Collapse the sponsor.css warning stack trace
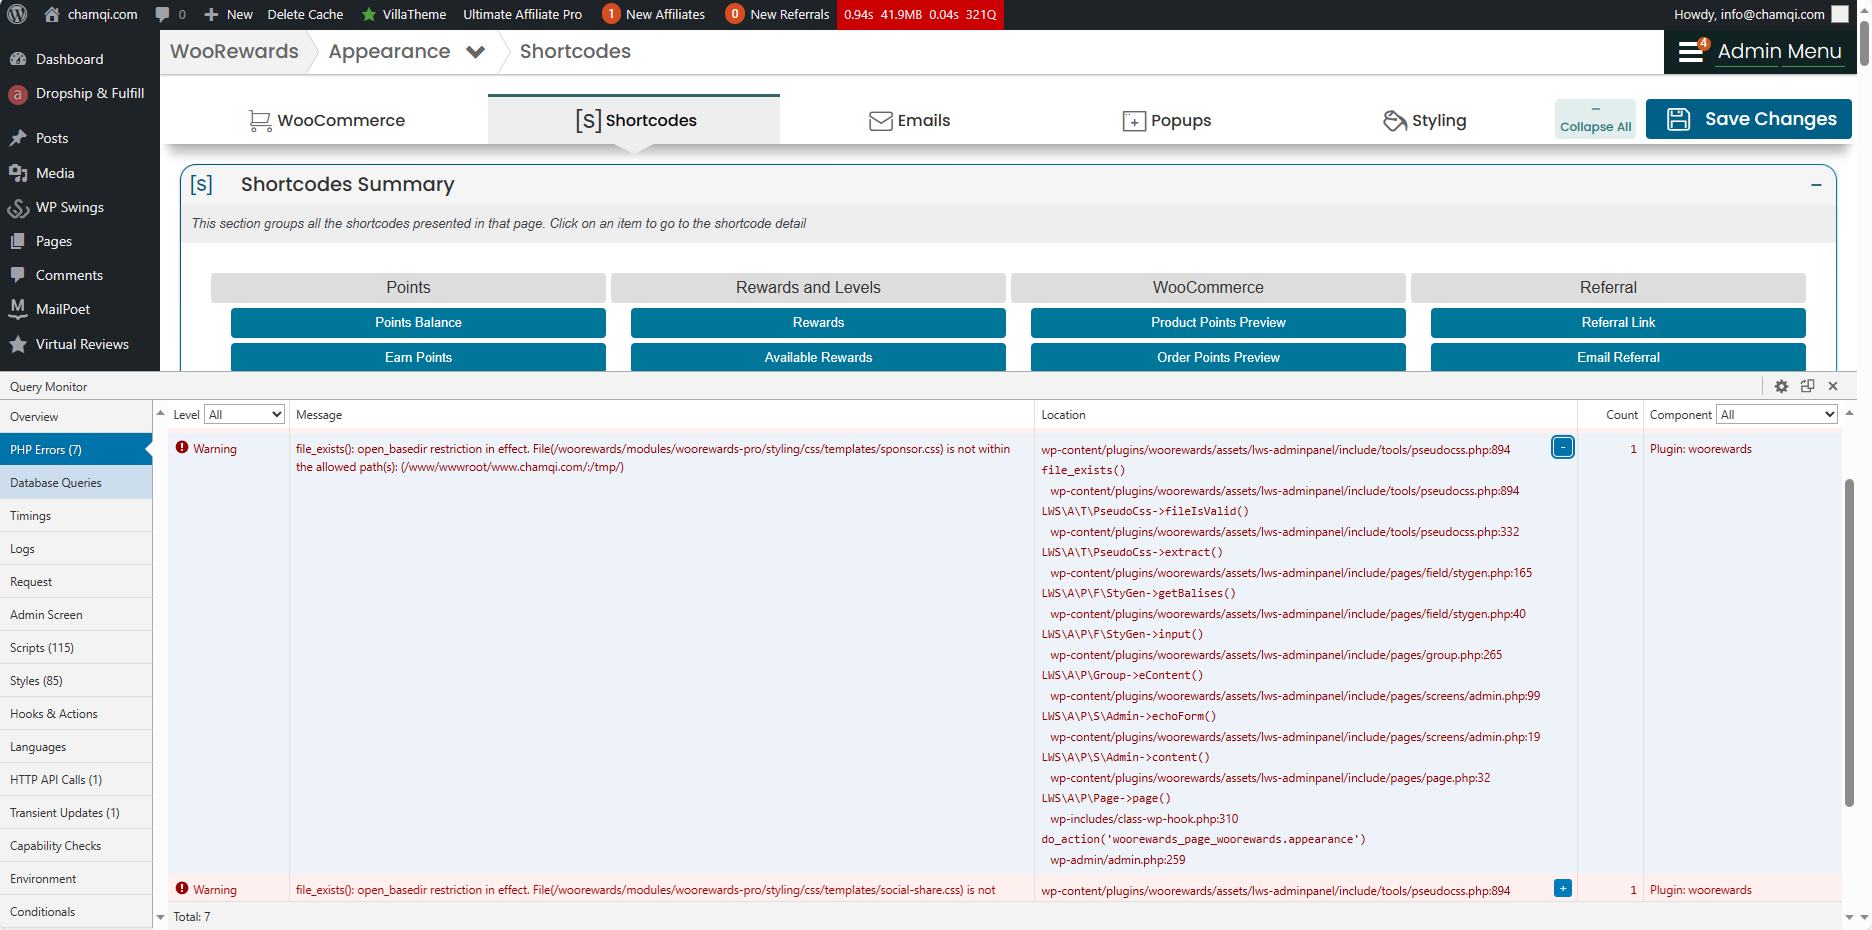The image size is (1872, 930). click(1563, 447)
